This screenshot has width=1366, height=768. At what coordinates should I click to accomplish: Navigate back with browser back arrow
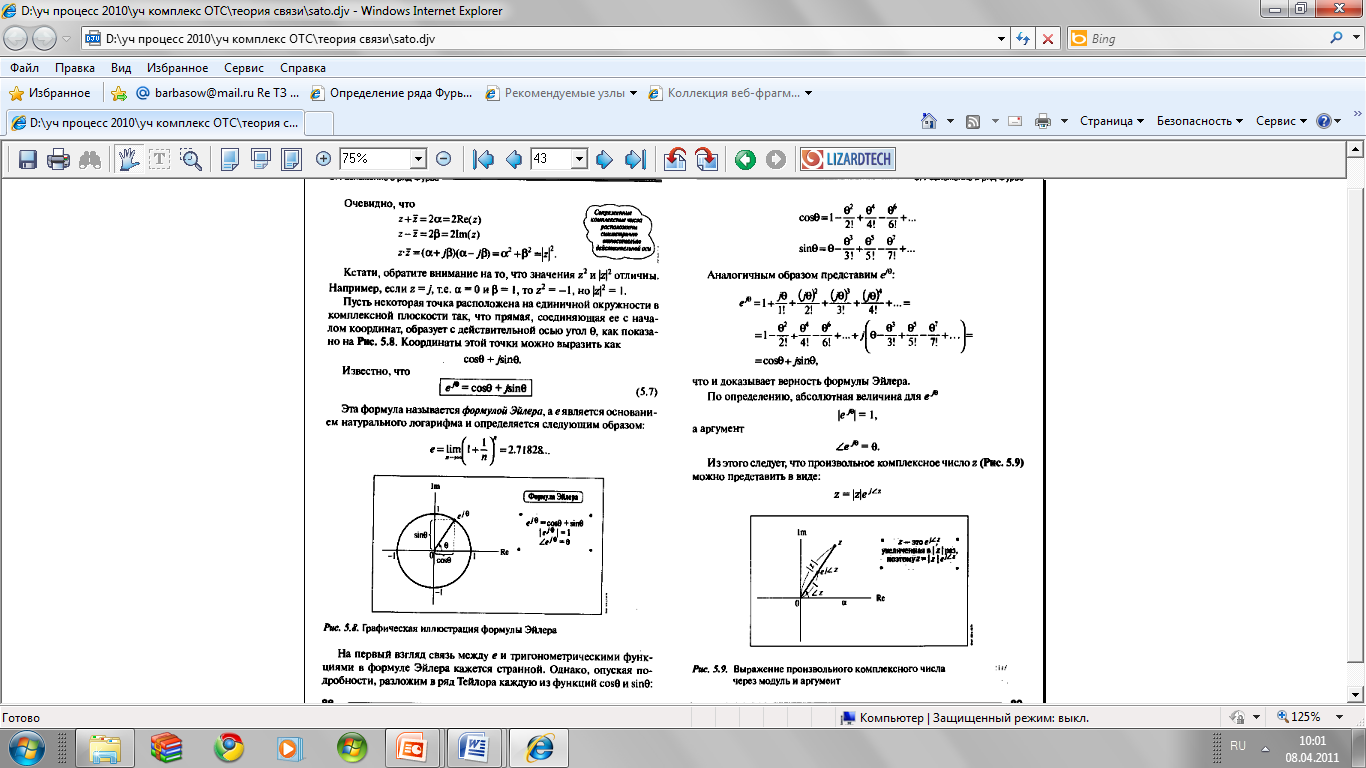point(17,39)
